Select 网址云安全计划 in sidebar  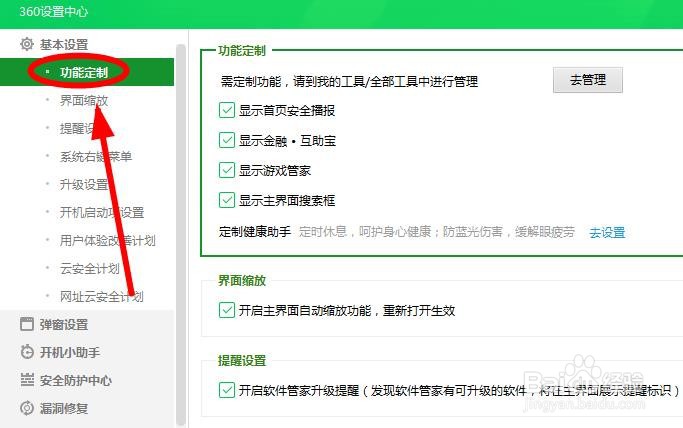click(101, 297)
